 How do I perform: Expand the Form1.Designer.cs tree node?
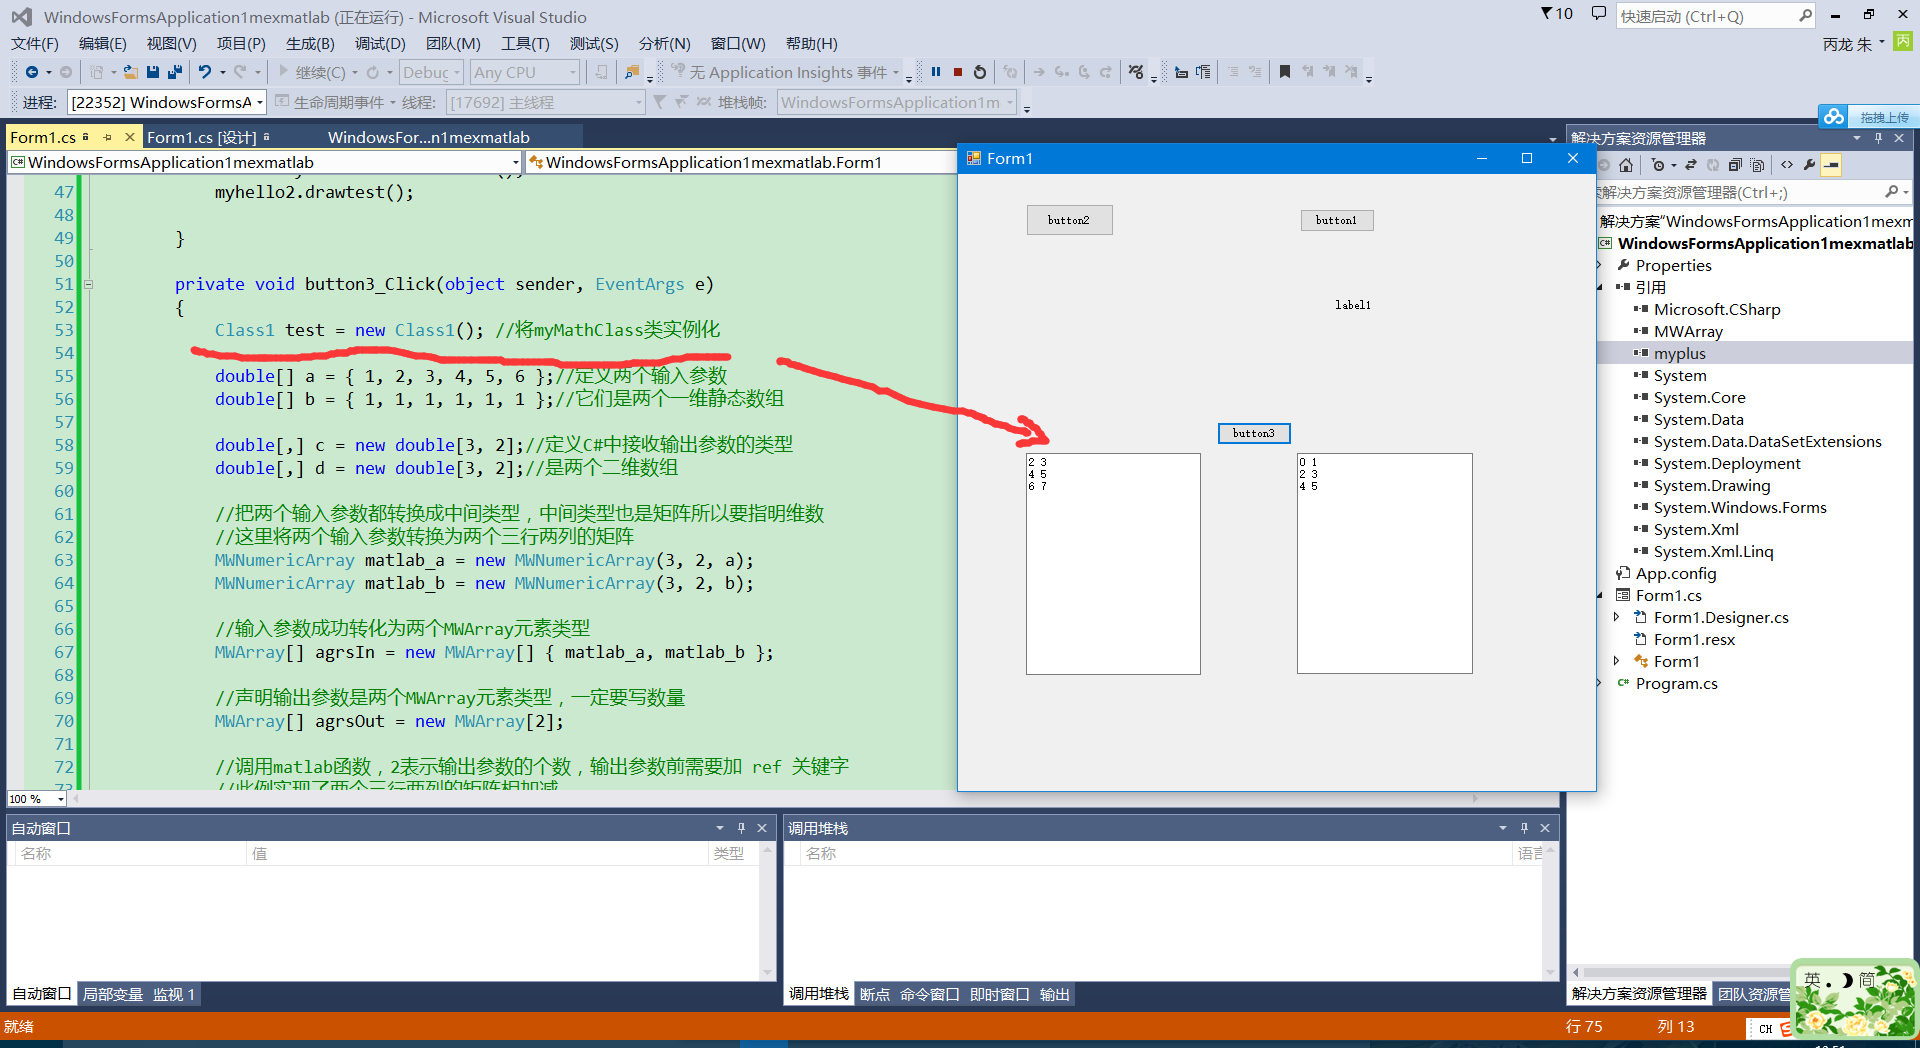click(x=1617, y=617)
